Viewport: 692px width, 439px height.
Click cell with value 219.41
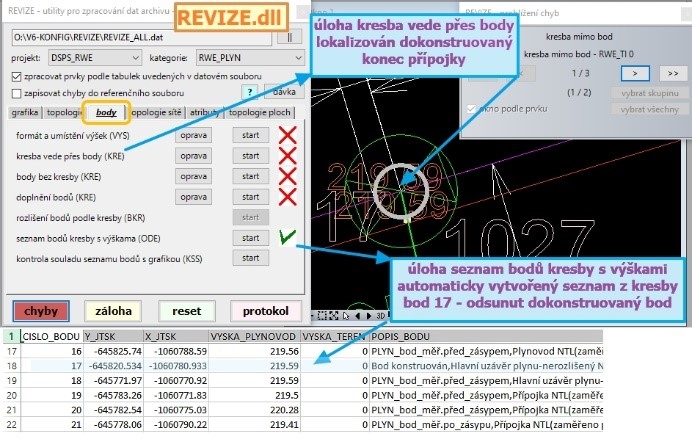[x=254, y=424]
